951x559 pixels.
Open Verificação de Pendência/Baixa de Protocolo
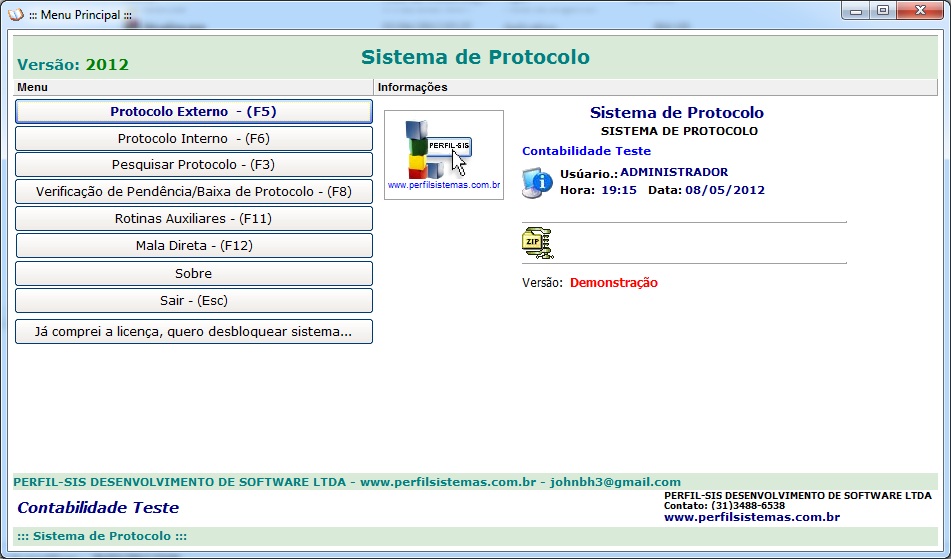[x=193, y=191]
